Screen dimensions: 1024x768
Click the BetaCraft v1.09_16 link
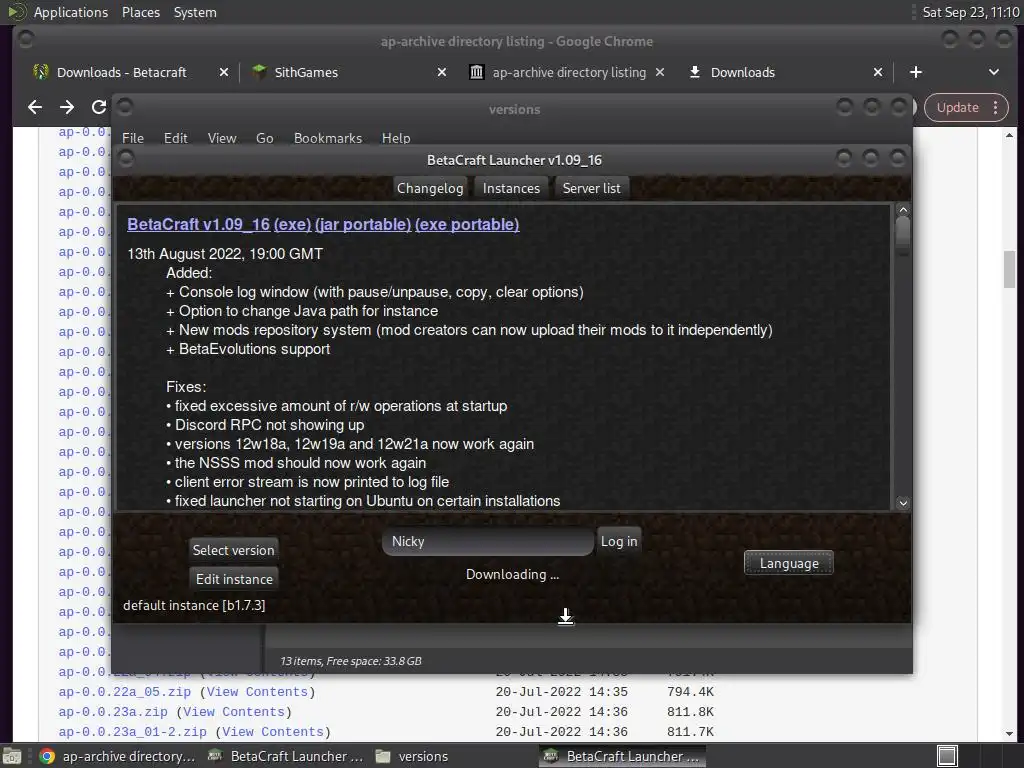pyautogui.click(x=199, y=225)
